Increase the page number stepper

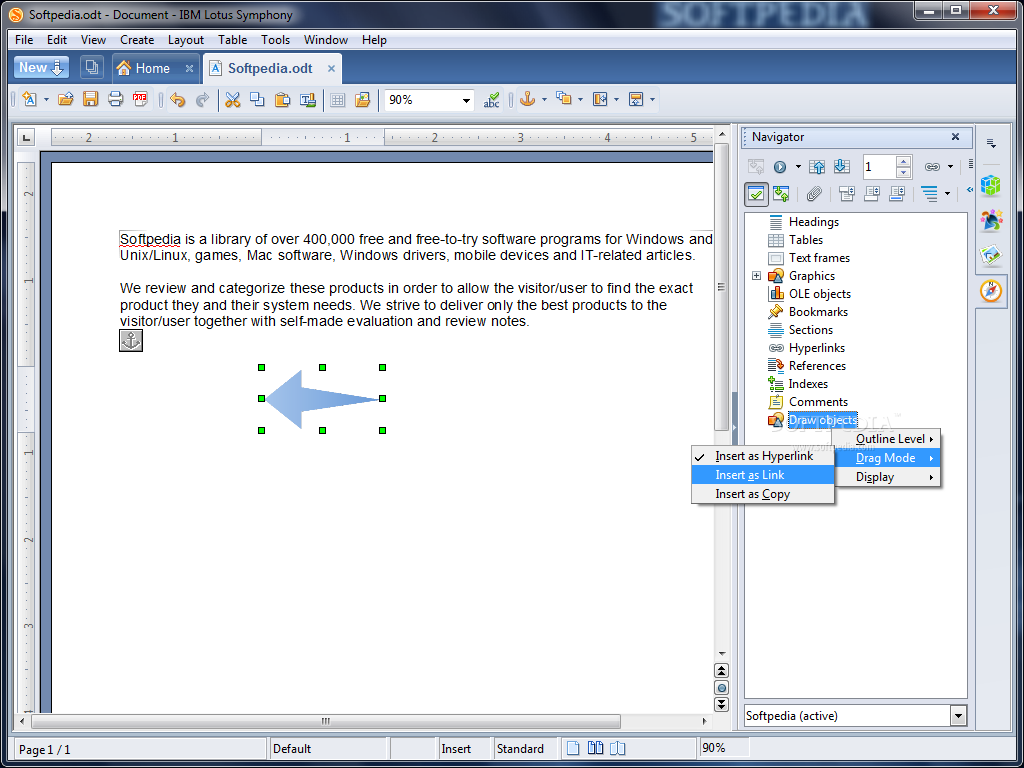[x=904, y=161]
